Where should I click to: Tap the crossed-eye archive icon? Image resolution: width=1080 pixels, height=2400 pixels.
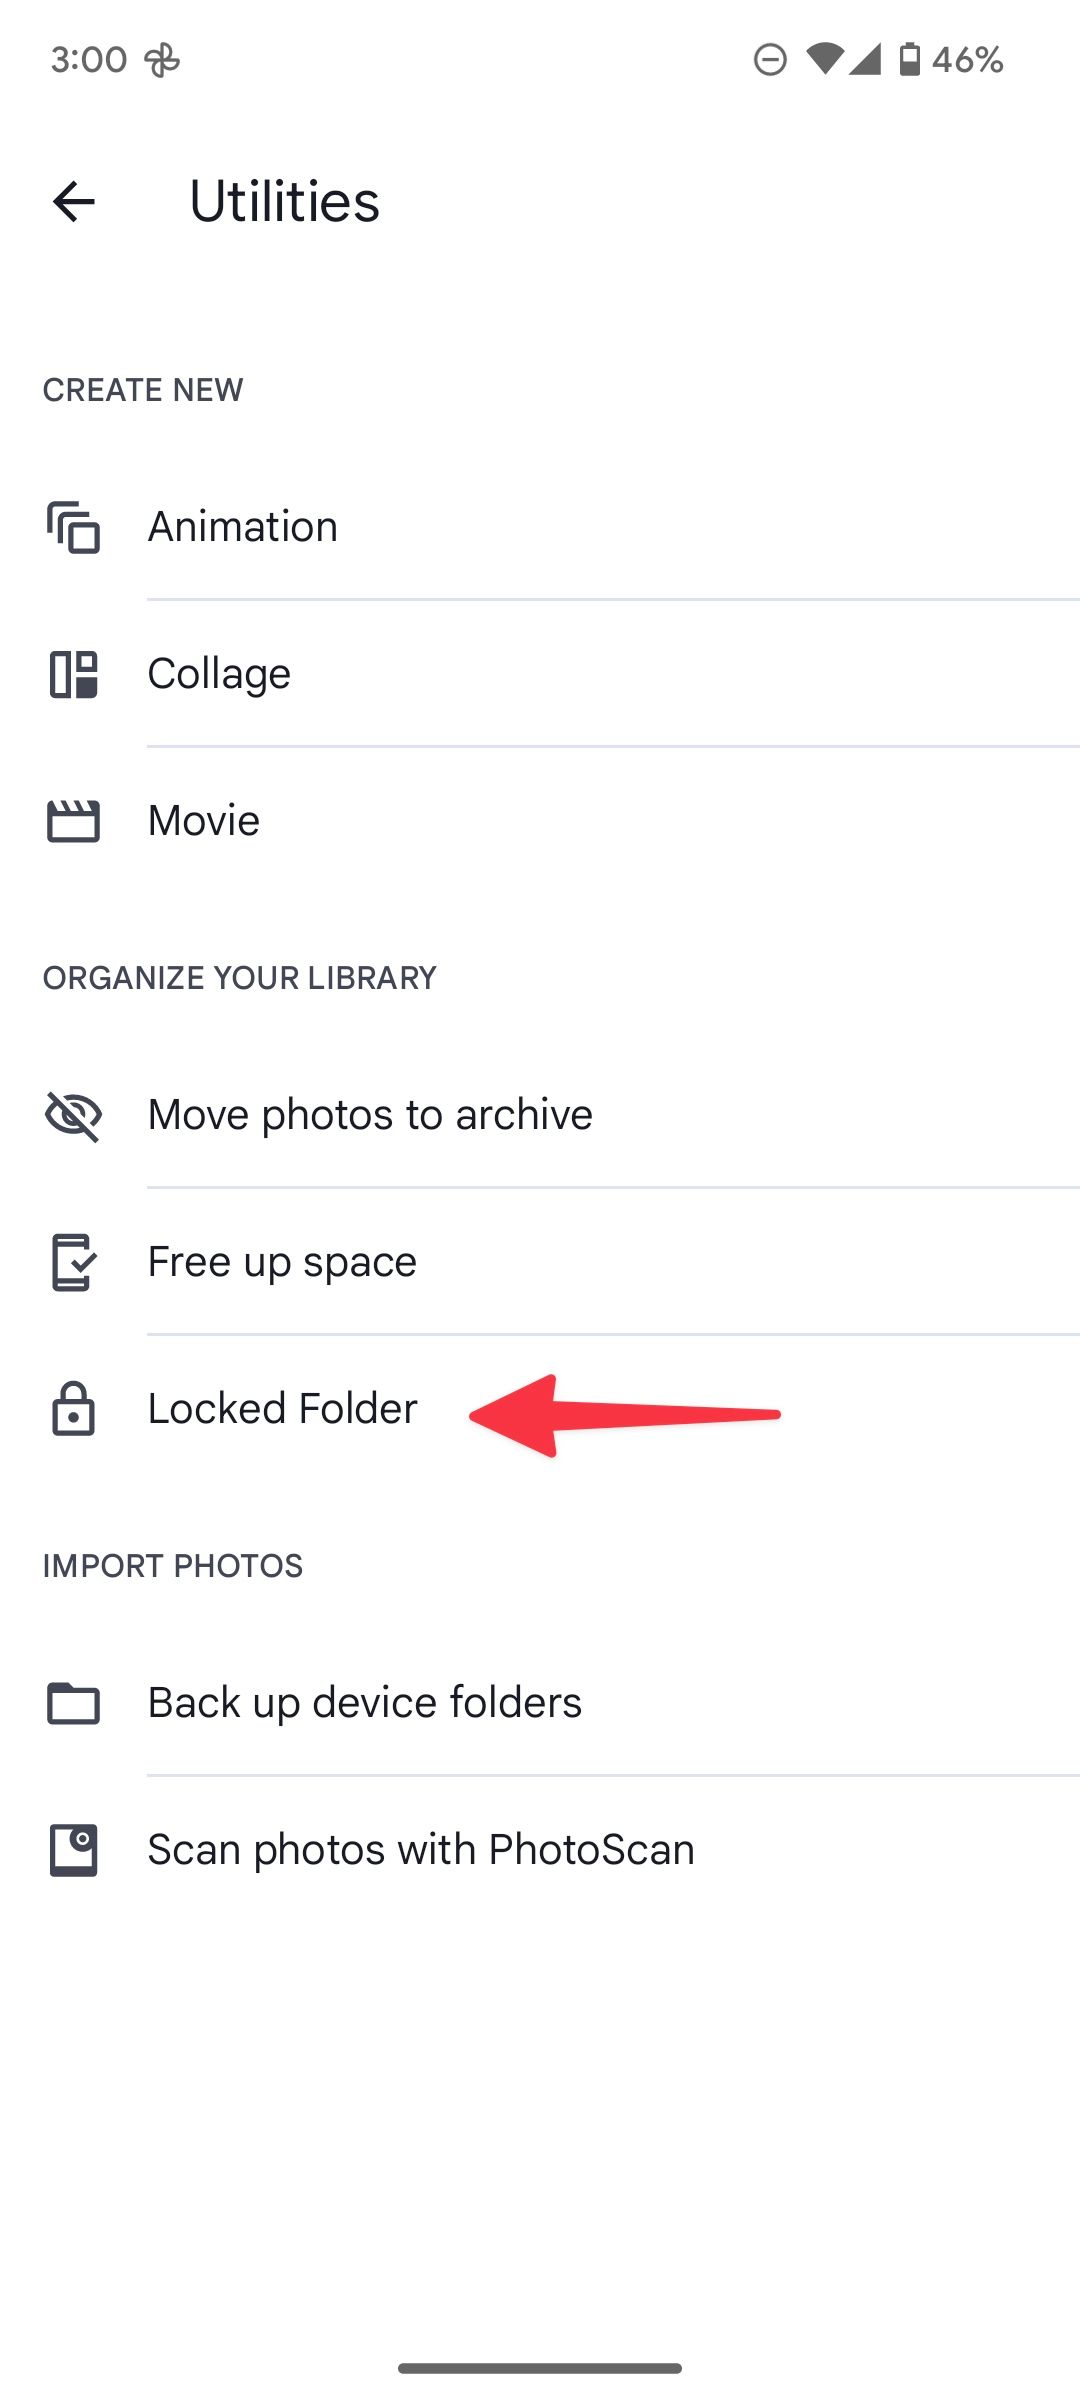coord(72,1113)
